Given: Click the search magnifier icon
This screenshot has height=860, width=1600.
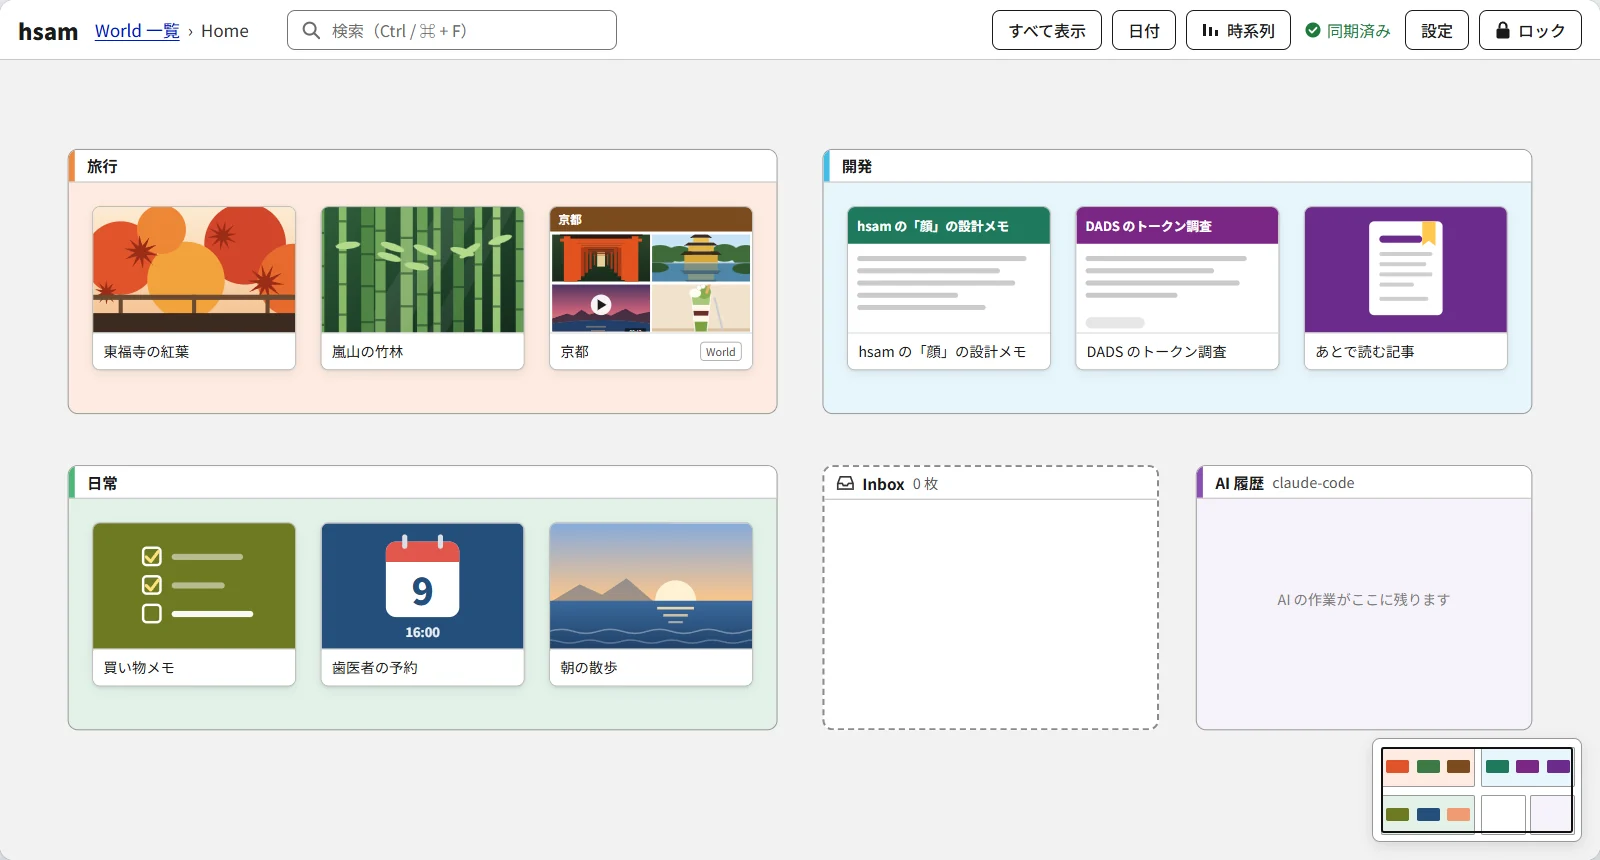Looking at the screenshot, I should pos(311,31).
